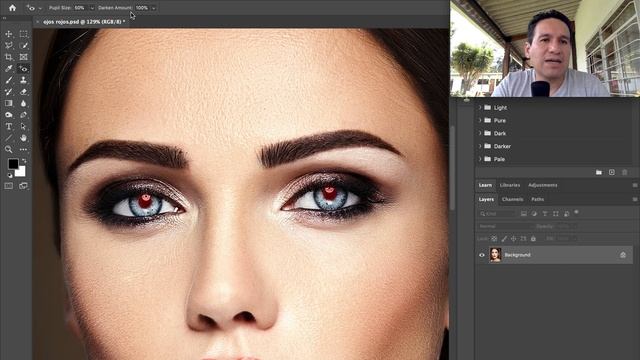Open the Edit Toolbar three-dots menu
Viewport: 640px width, 360px height.
[x=24, y=149]
